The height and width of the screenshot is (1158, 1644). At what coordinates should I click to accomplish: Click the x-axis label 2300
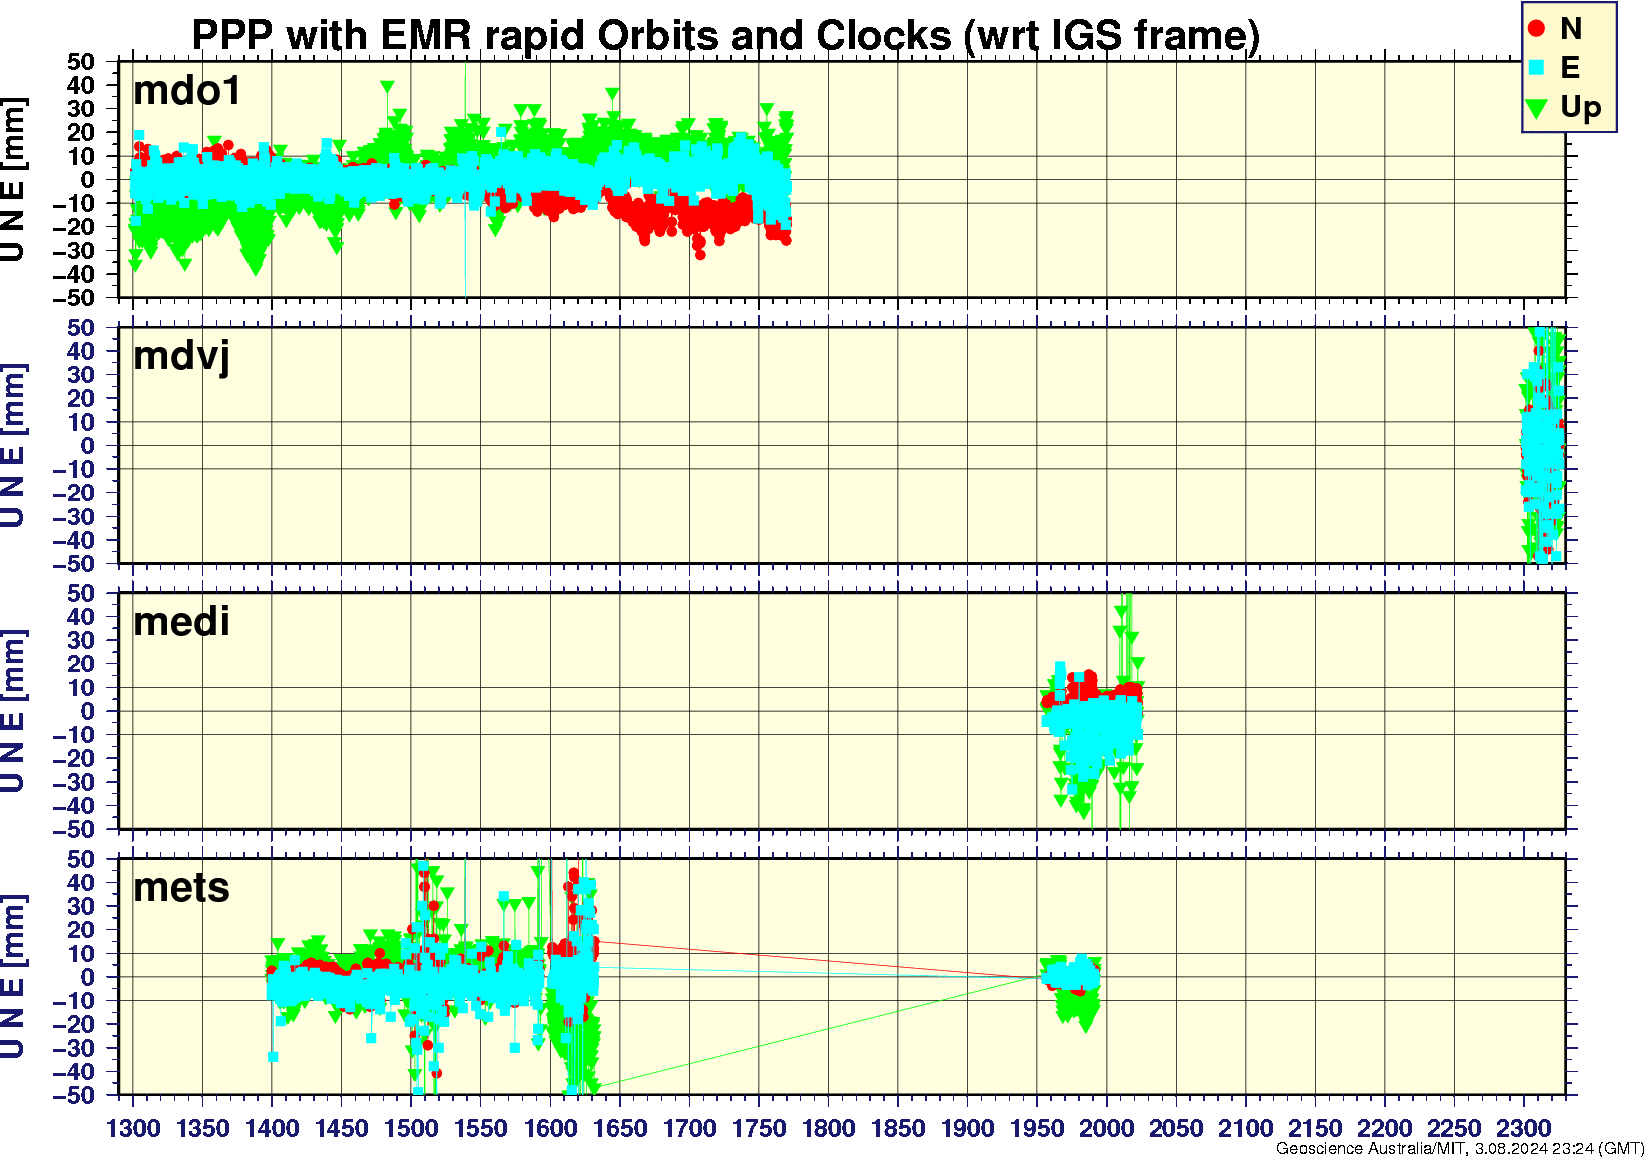pos(1523,1128)
